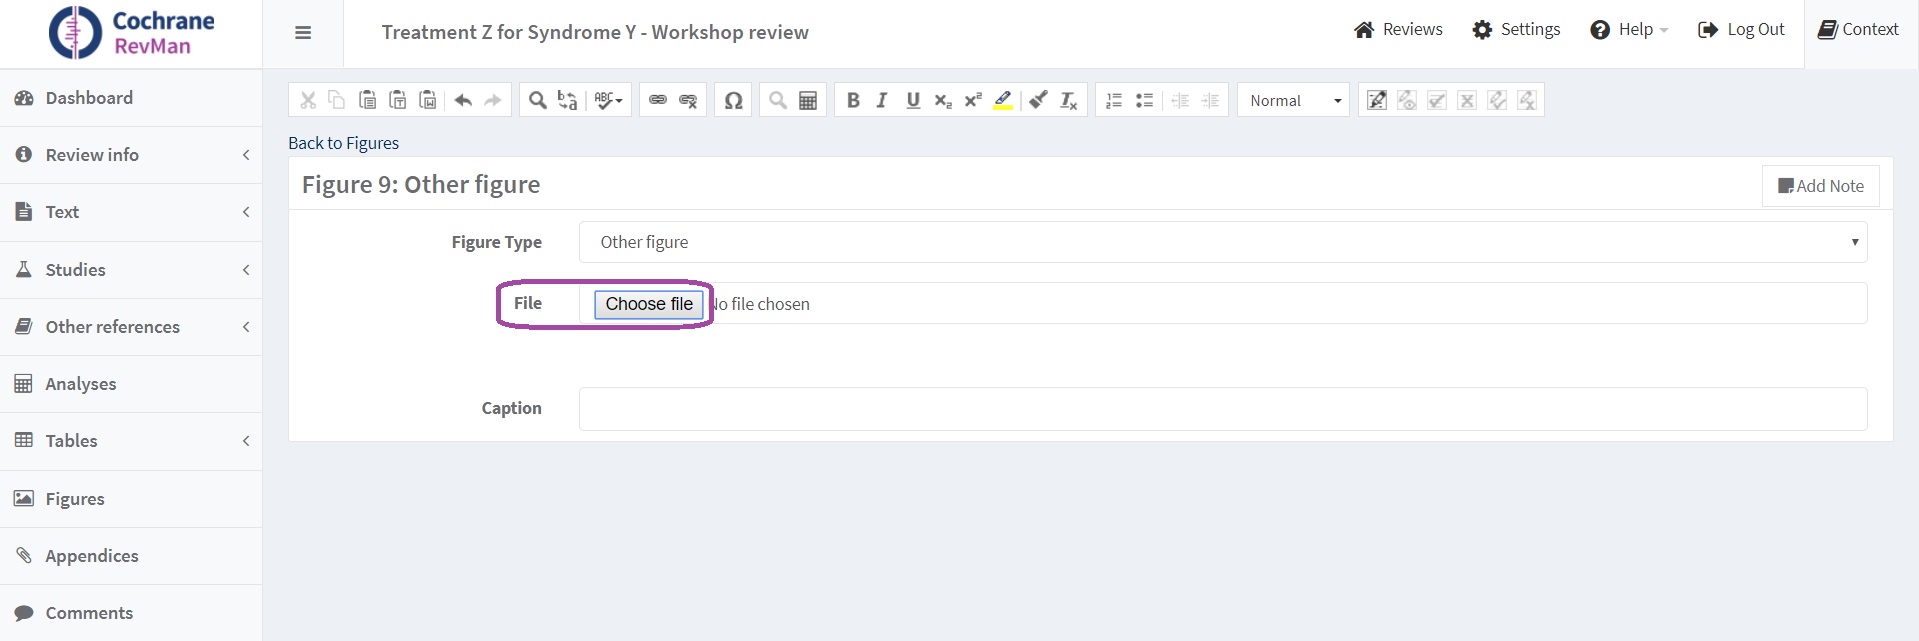Screen dimensions: 1919x641
Task: Open the Figure Type dropdown
Action: tap(1222, 242)
